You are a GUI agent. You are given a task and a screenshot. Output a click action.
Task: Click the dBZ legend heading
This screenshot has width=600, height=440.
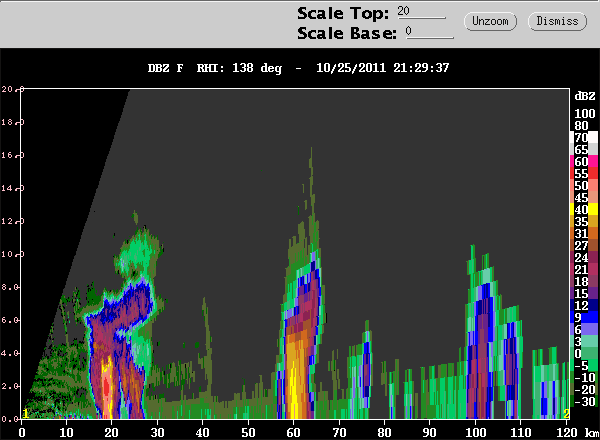coord(585,96)
